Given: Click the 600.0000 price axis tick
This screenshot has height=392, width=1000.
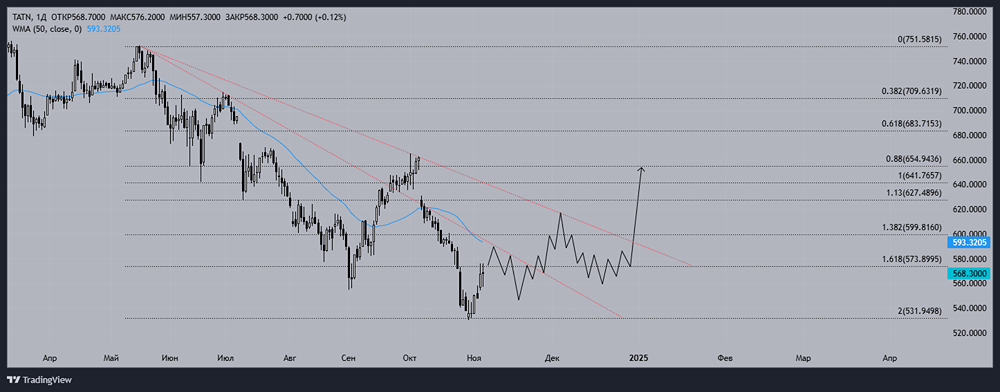Looking at the screenshot, I should click(x=970, y=234).
